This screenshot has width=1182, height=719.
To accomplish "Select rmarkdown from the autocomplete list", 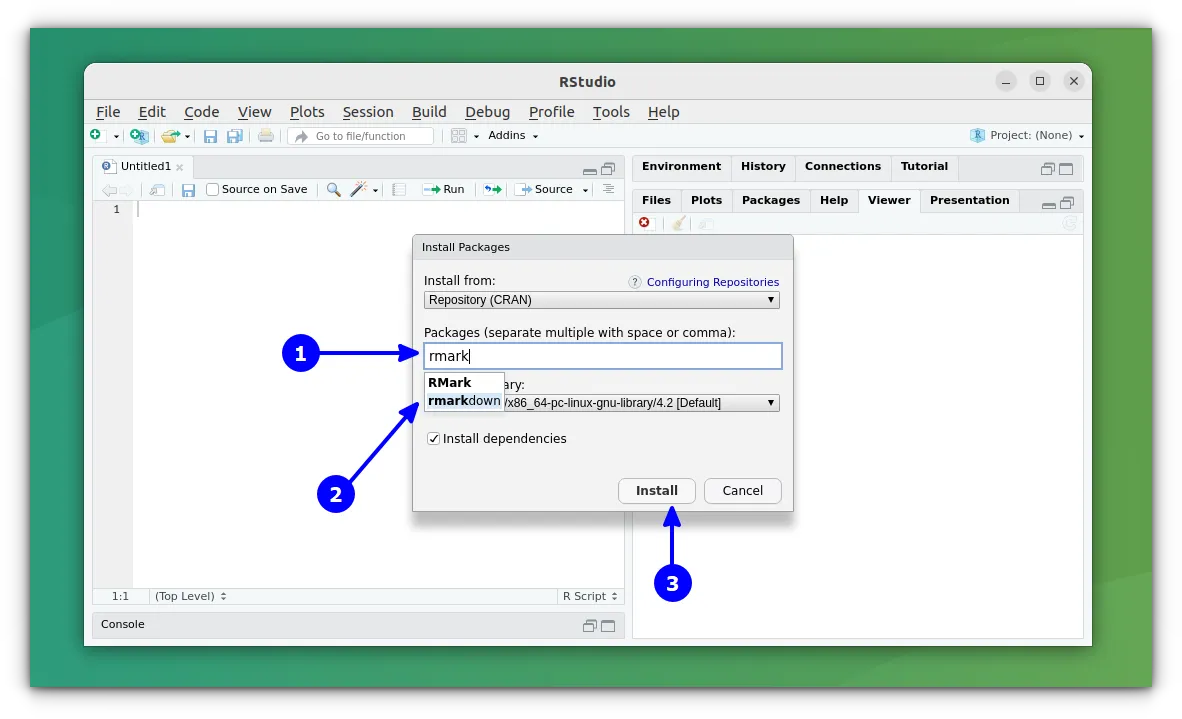I will [464, 401].
